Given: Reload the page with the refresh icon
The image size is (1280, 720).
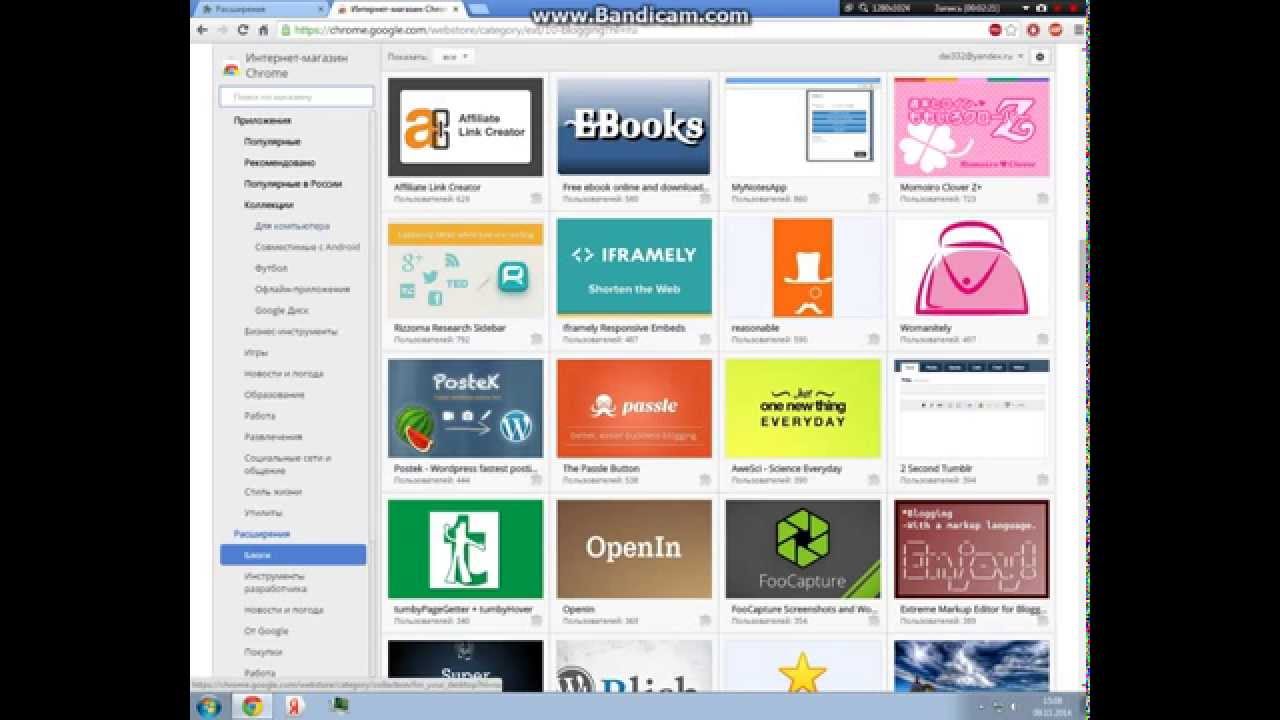Looking at the screenshot, I should [x=242, y=30].
